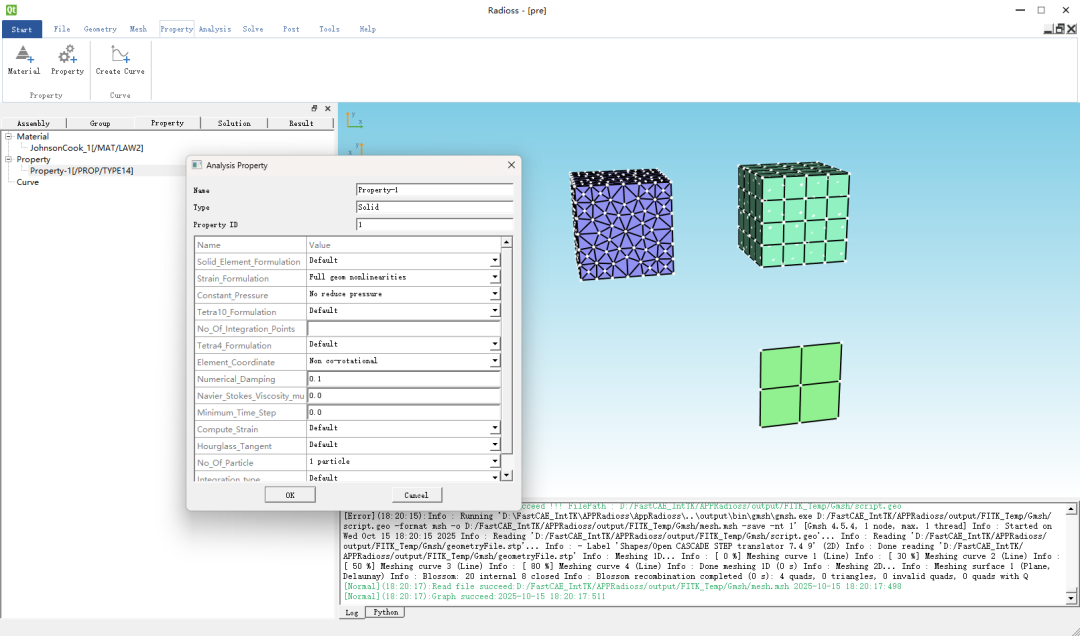Open the Mesh menu

point(138,29)
